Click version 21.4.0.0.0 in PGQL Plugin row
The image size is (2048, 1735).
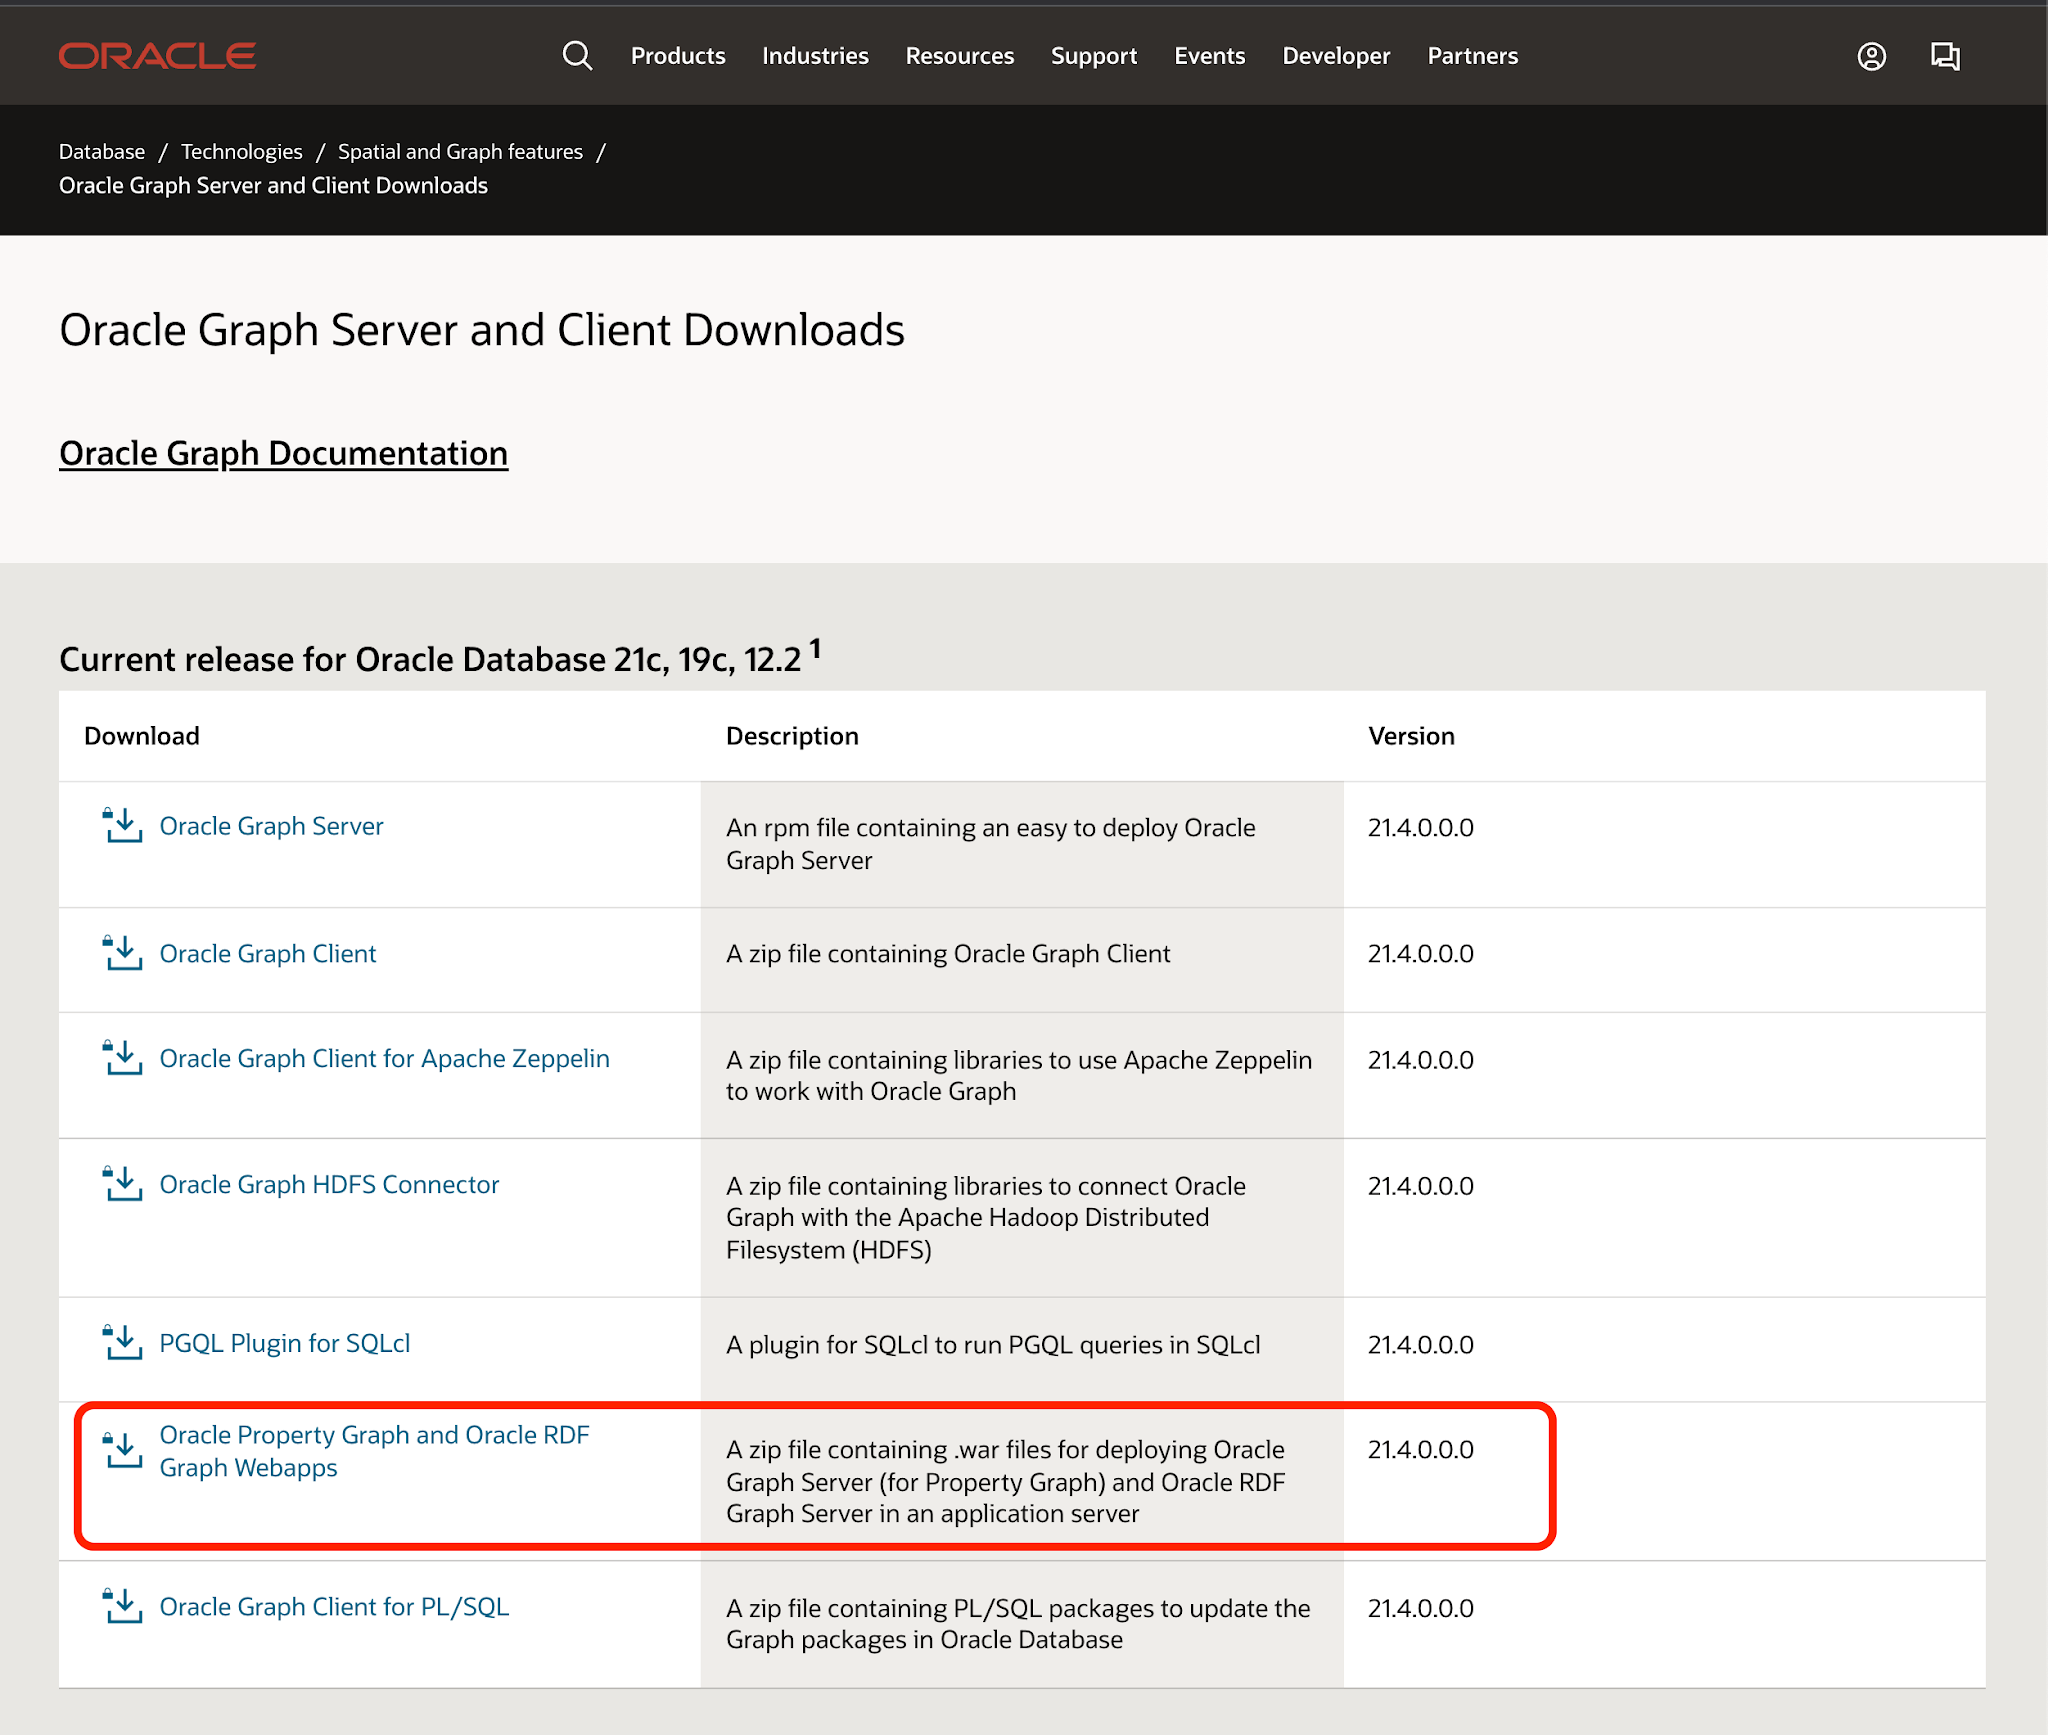point(1420,1344)
